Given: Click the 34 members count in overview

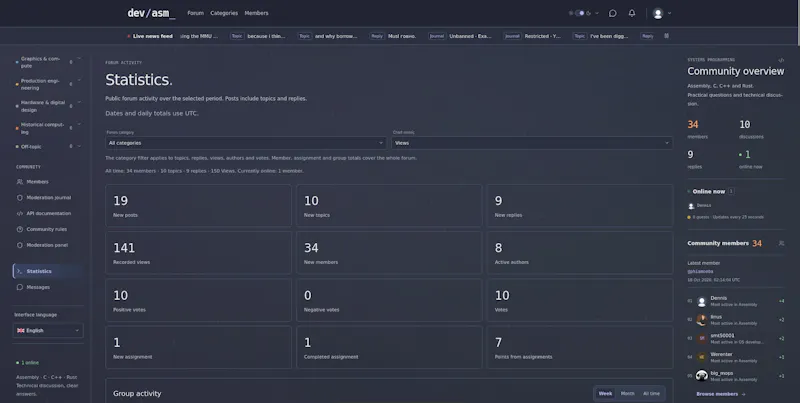Looking at the screenshot, I should 693,124.
